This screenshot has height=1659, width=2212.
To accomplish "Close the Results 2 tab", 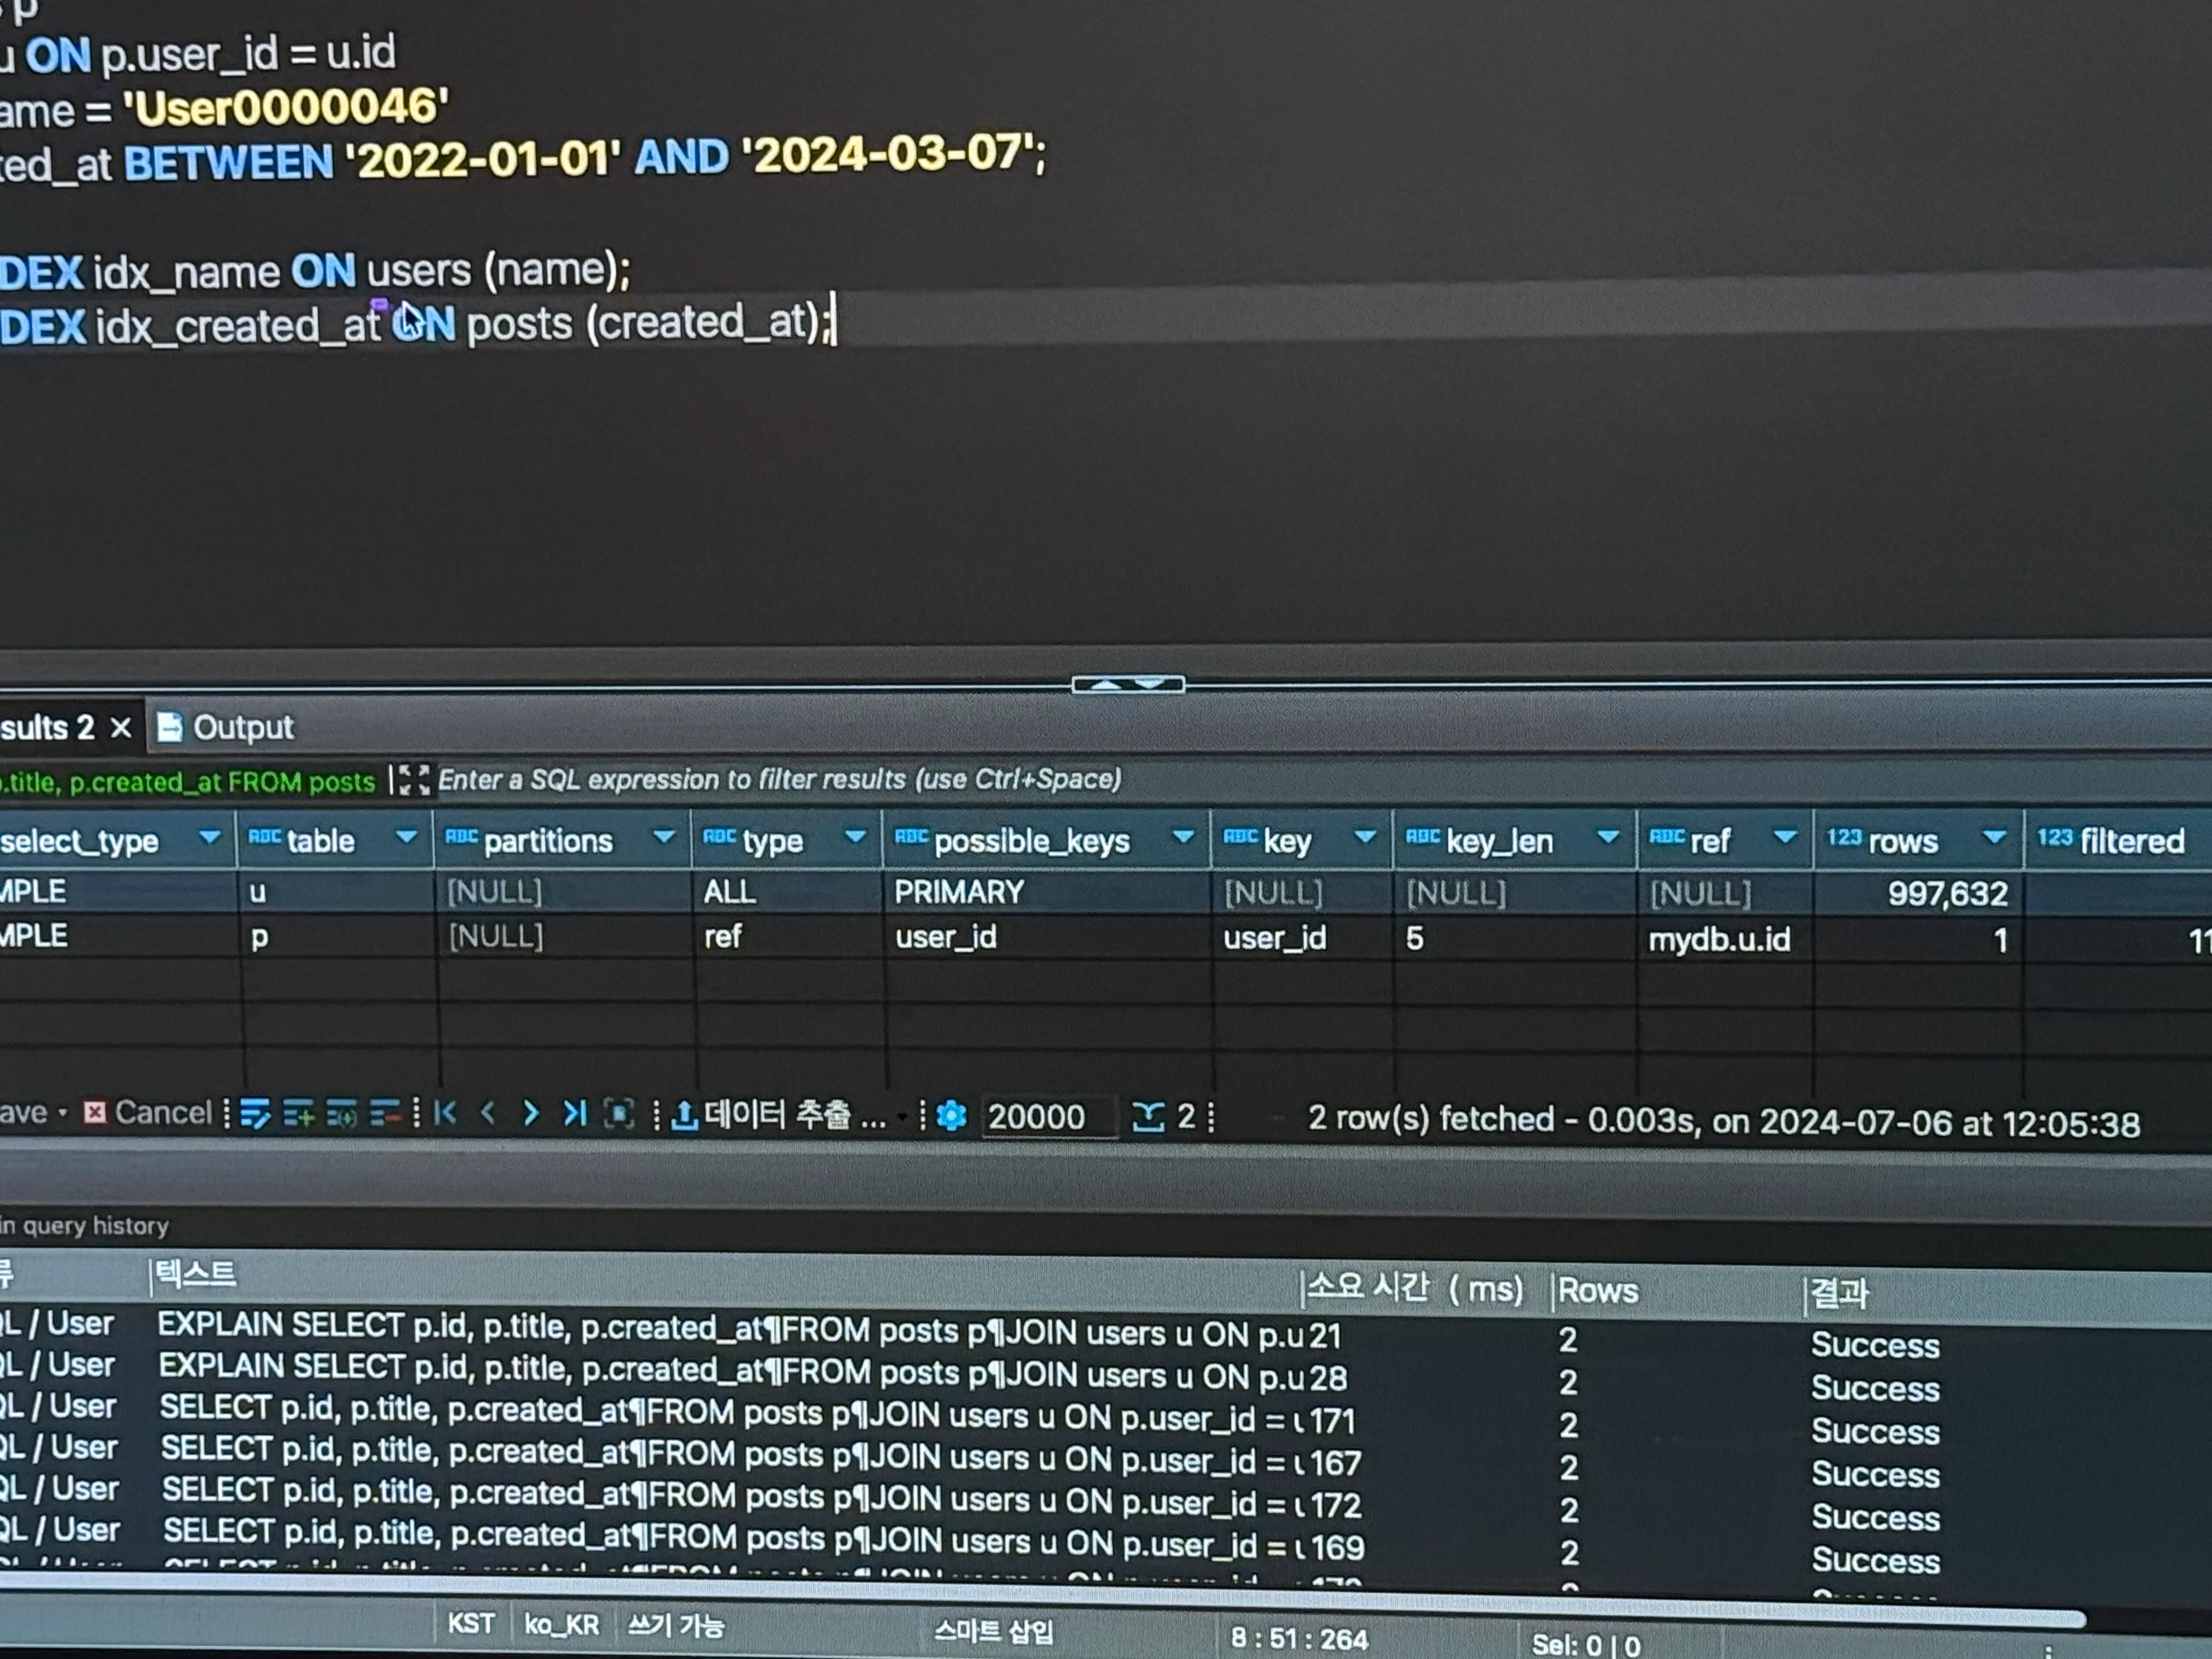I will (121, 727).
